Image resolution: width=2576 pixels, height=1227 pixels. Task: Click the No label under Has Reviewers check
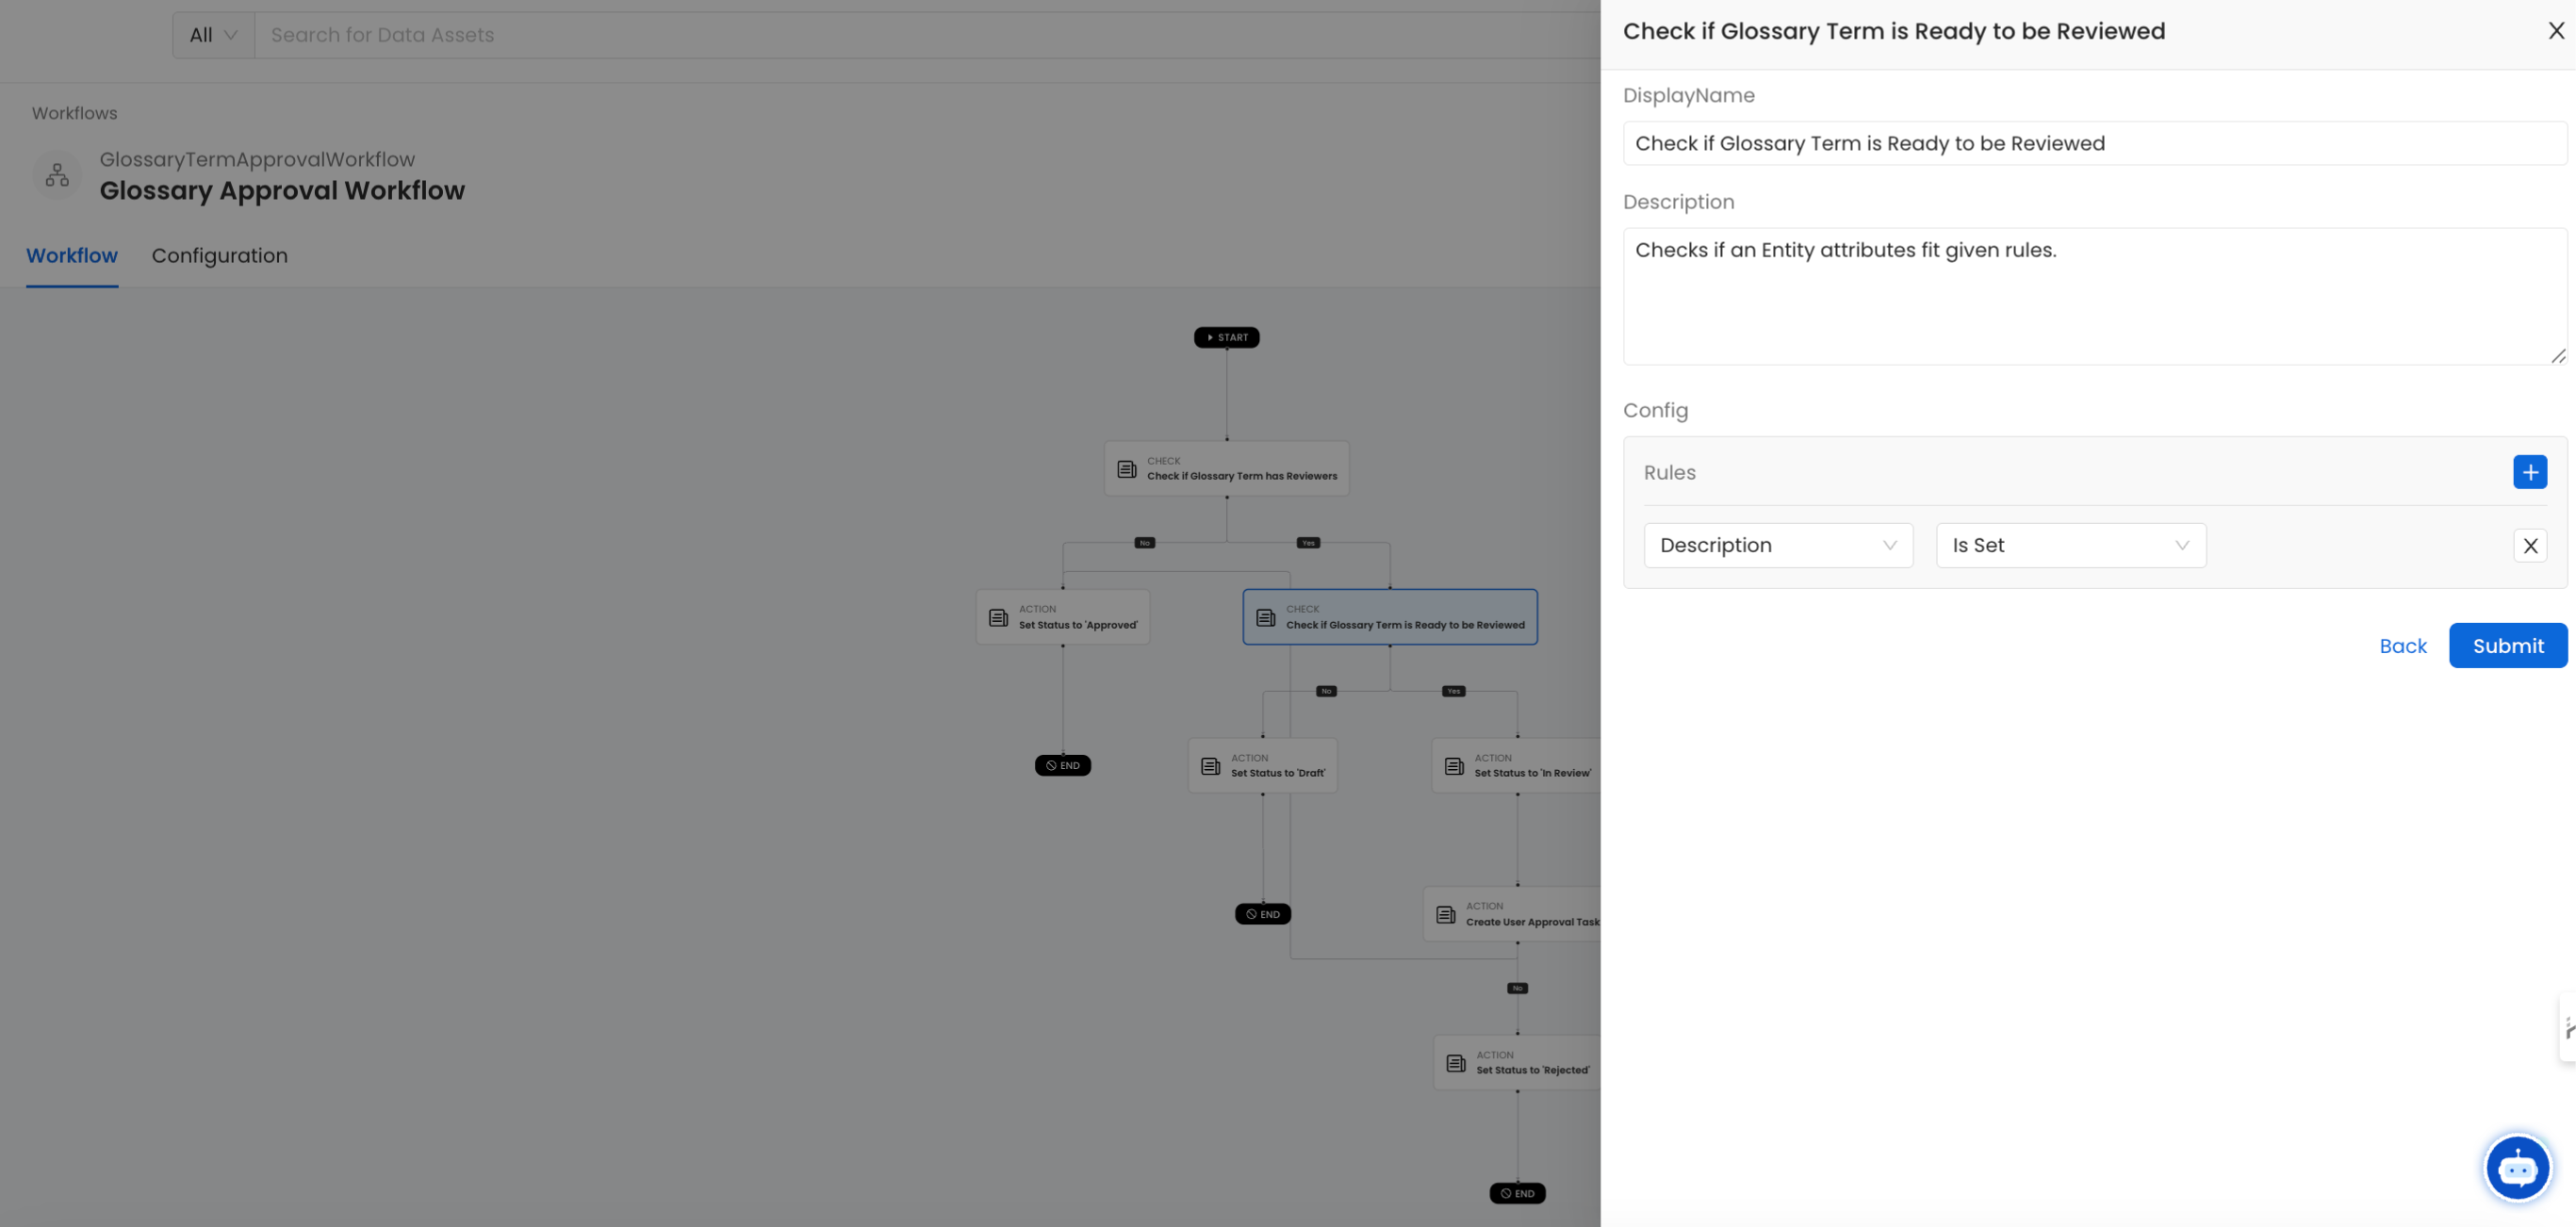(1144, 543)
